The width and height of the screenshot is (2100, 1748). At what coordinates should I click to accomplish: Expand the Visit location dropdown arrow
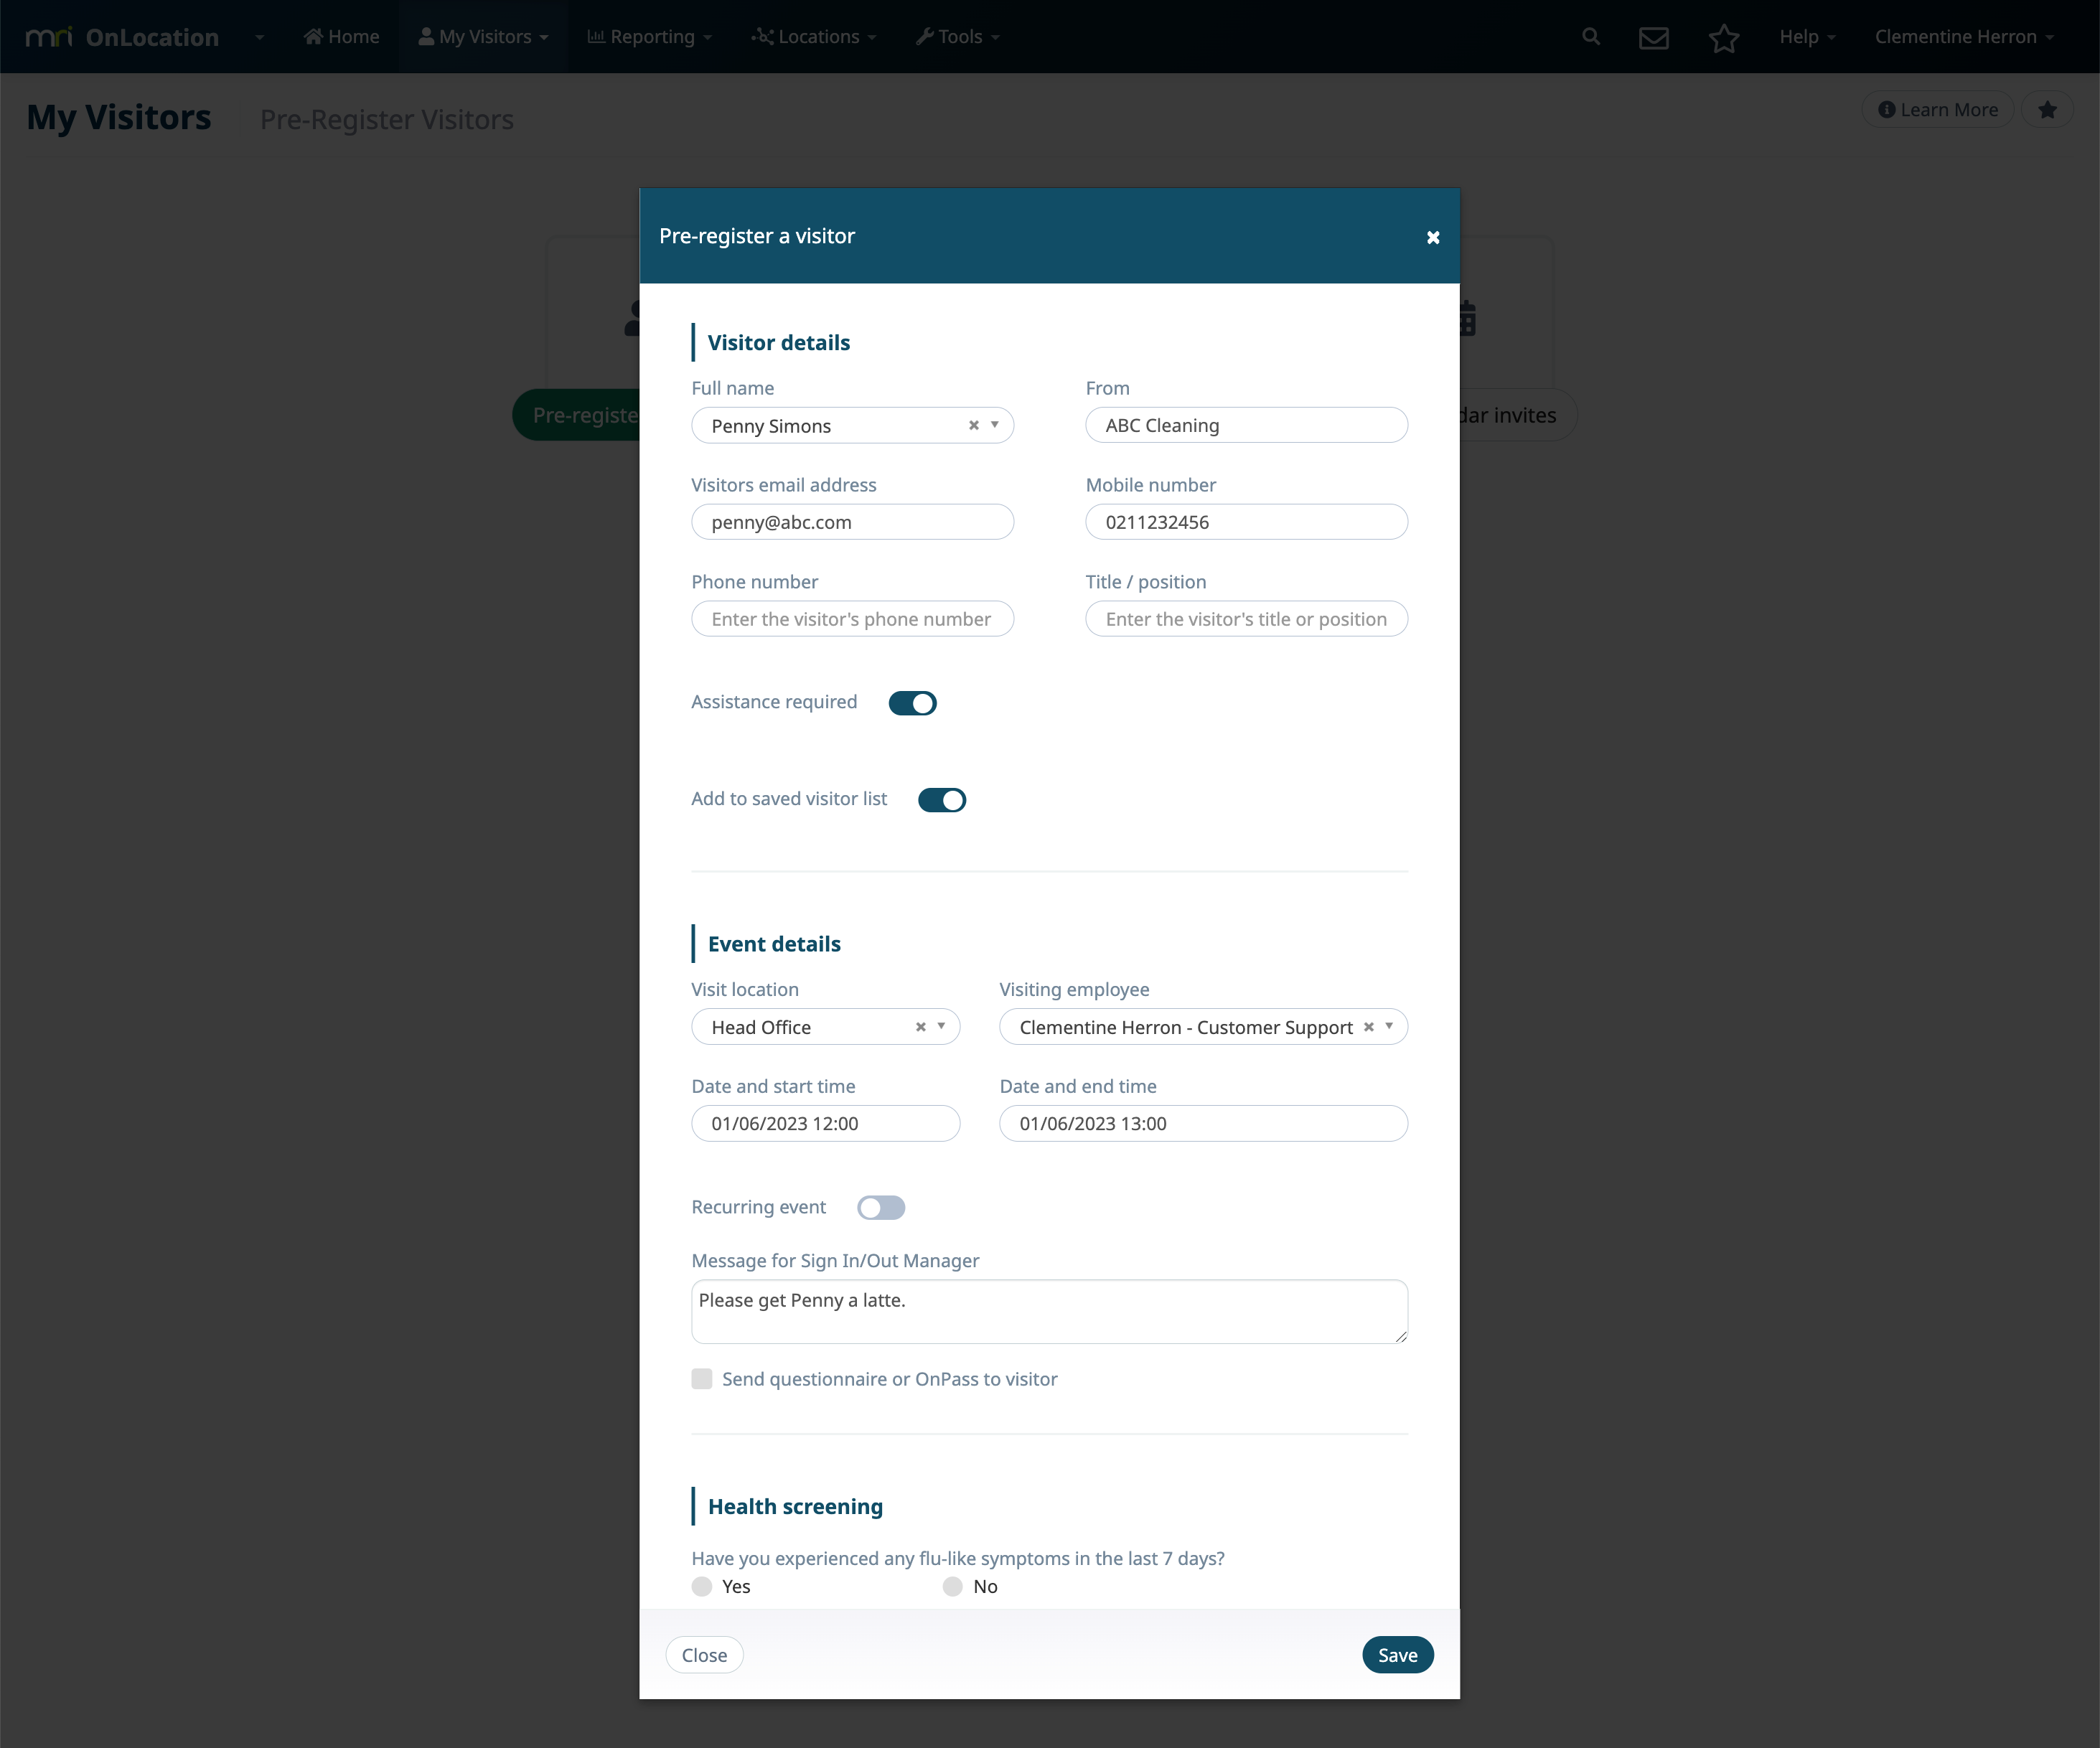941,1027
